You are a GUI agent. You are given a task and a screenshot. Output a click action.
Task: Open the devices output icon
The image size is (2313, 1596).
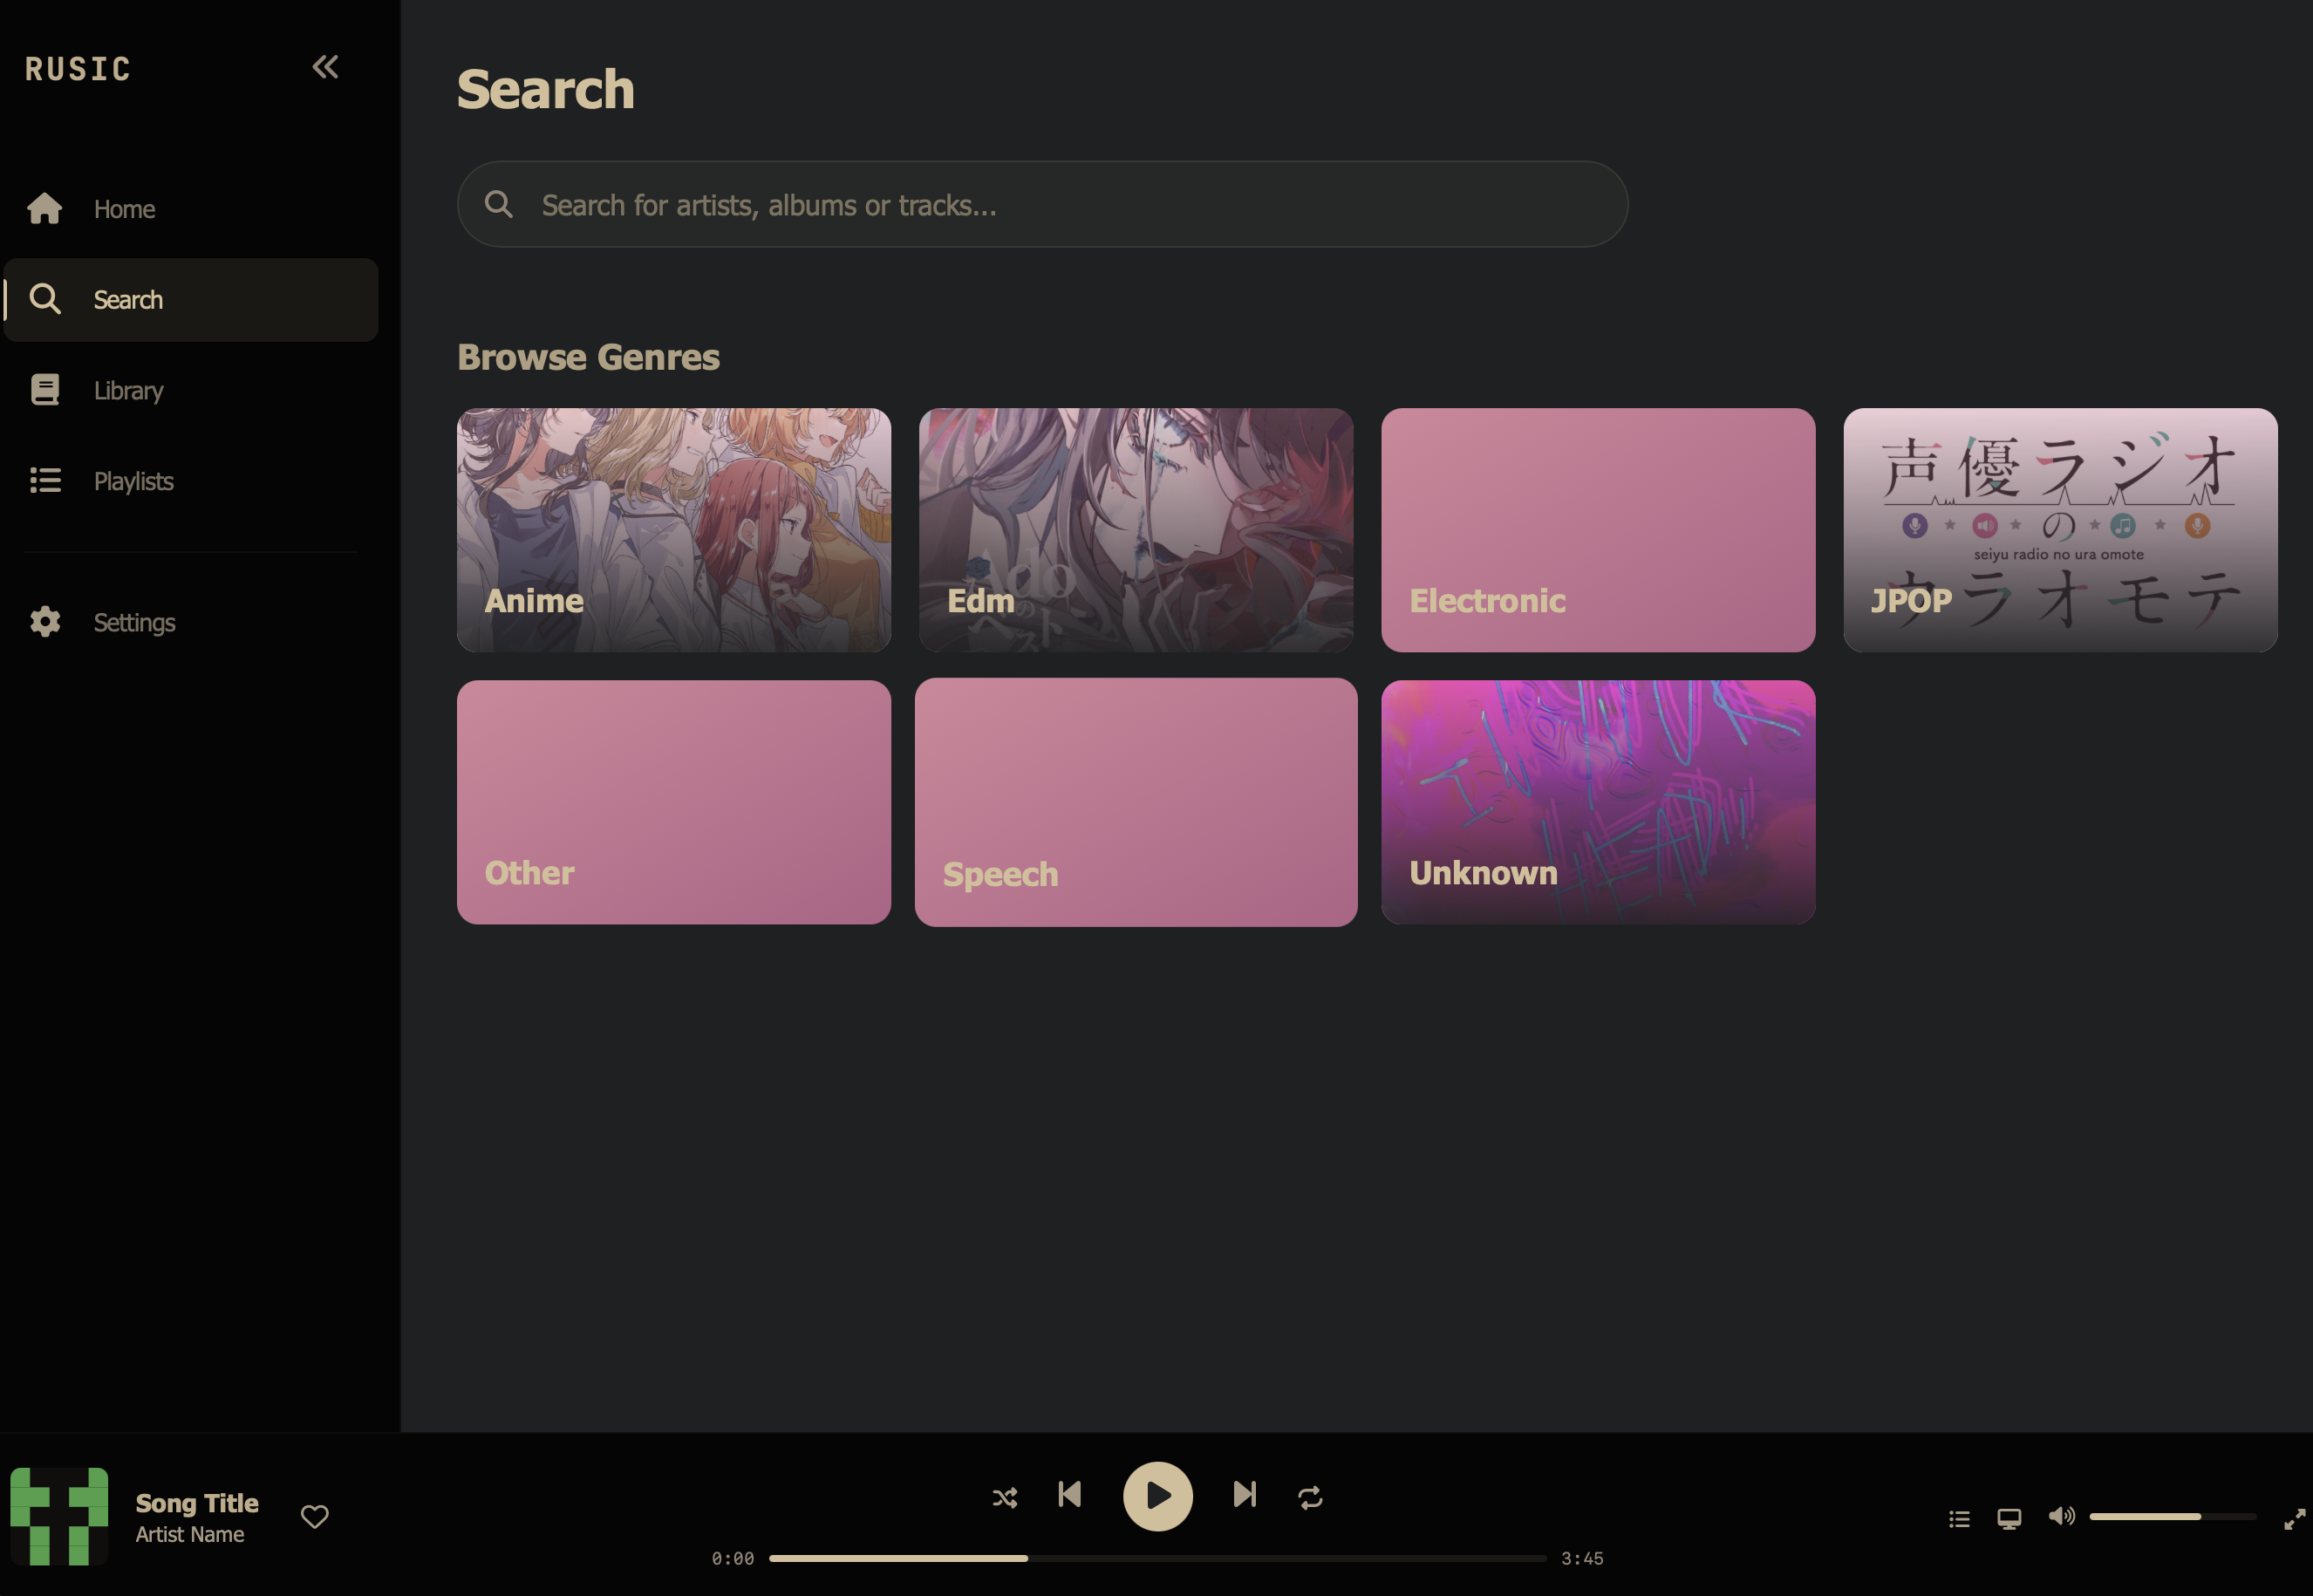tap(2009, 1519)
